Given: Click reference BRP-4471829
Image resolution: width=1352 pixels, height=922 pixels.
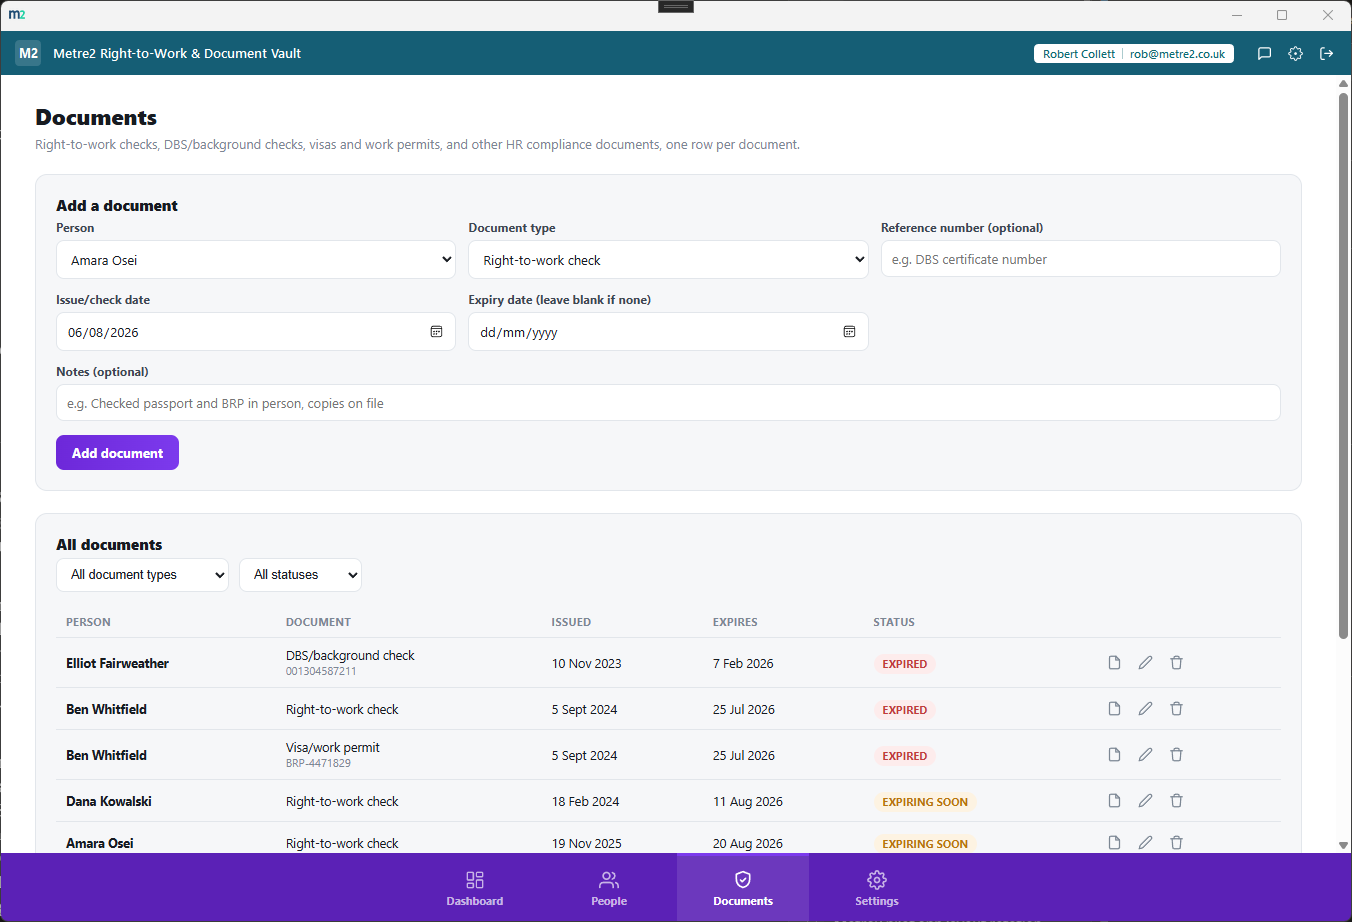Looking at the screenshot, I should pos(318,763).
